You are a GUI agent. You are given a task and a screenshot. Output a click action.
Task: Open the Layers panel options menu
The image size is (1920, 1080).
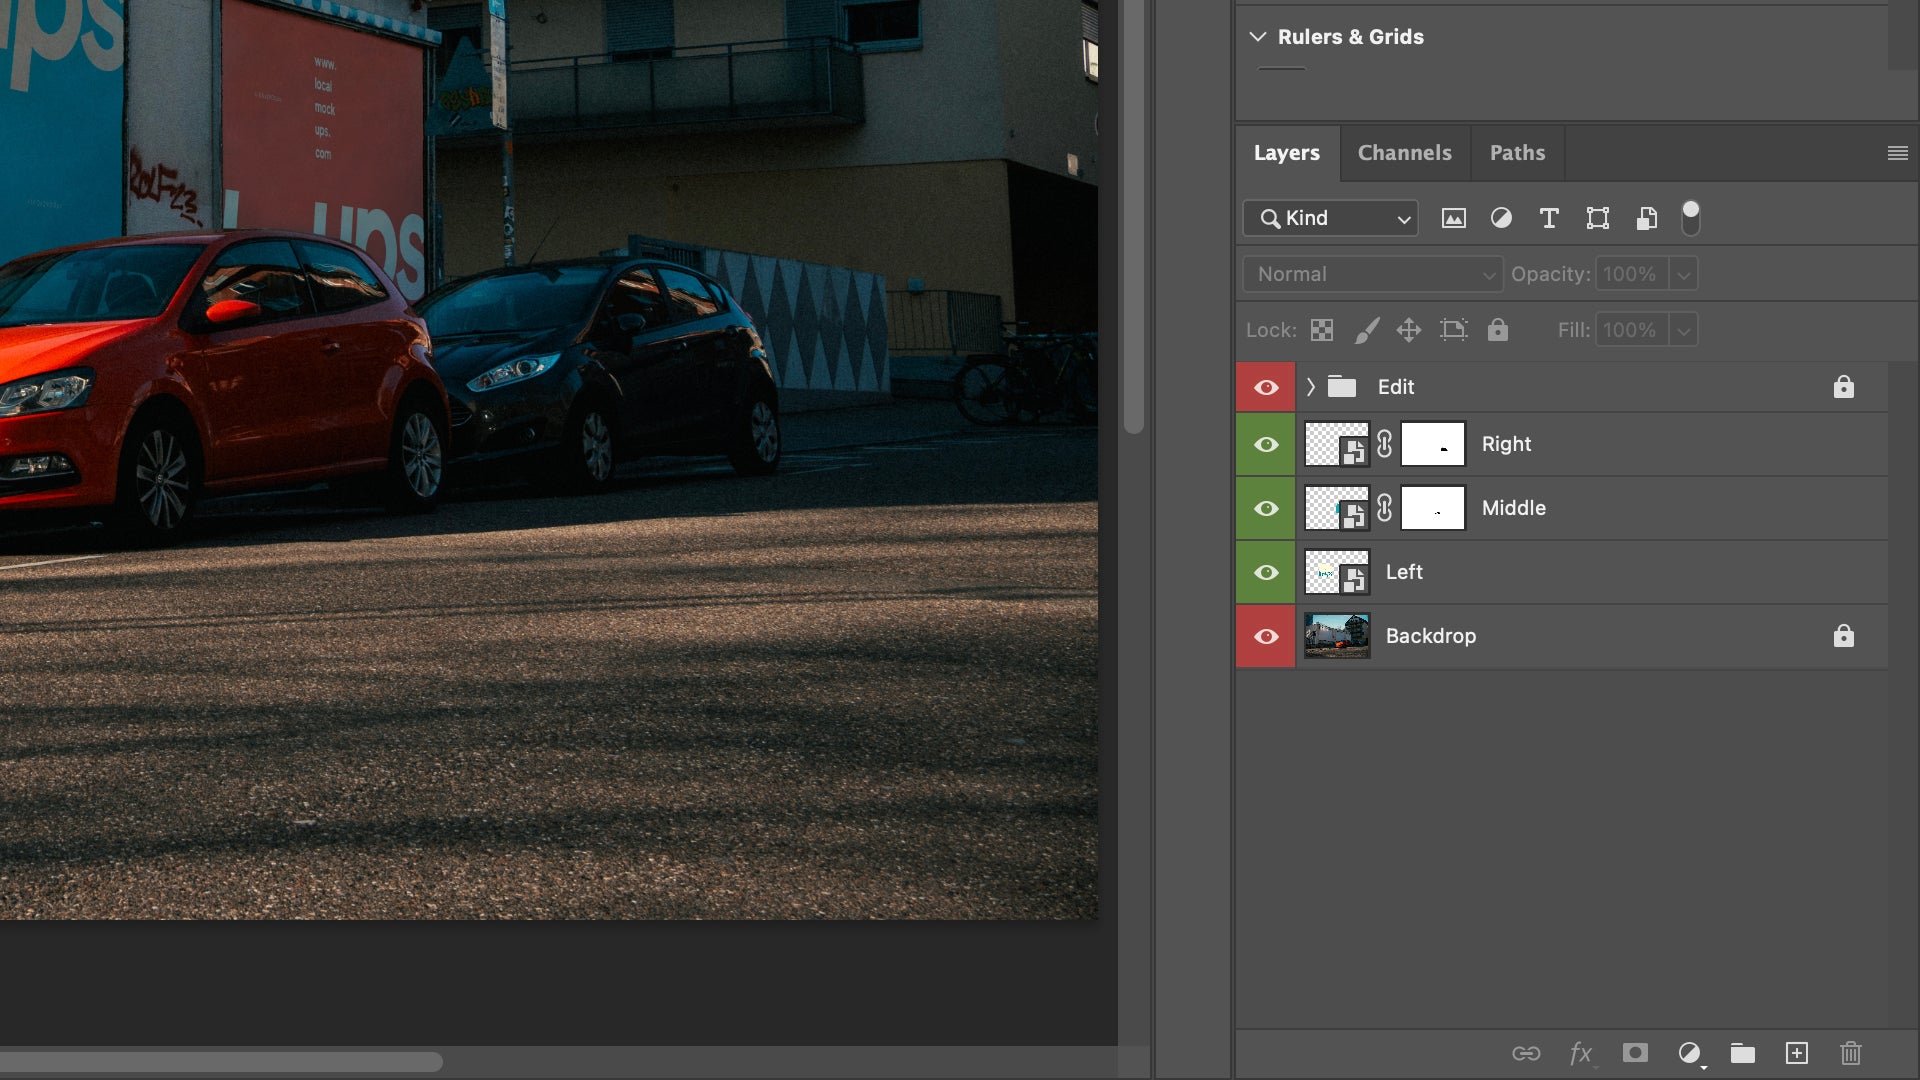click(x=1897, y=153)
